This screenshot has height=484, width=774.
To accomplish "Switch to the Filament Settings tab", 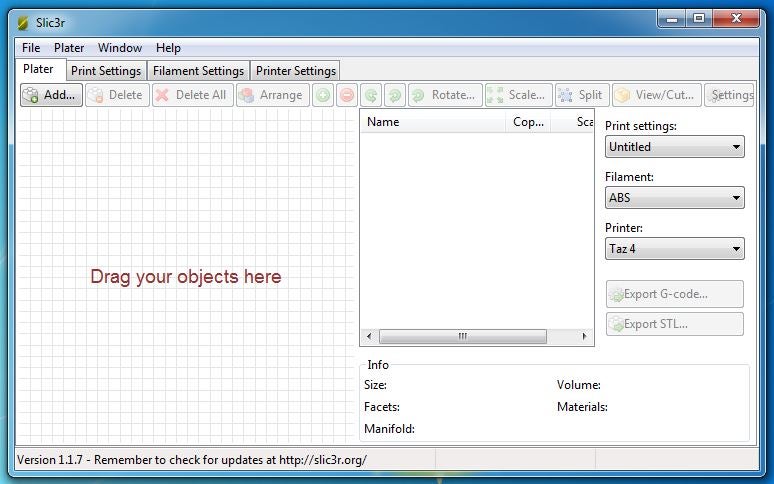I will (x=198, y=71).
